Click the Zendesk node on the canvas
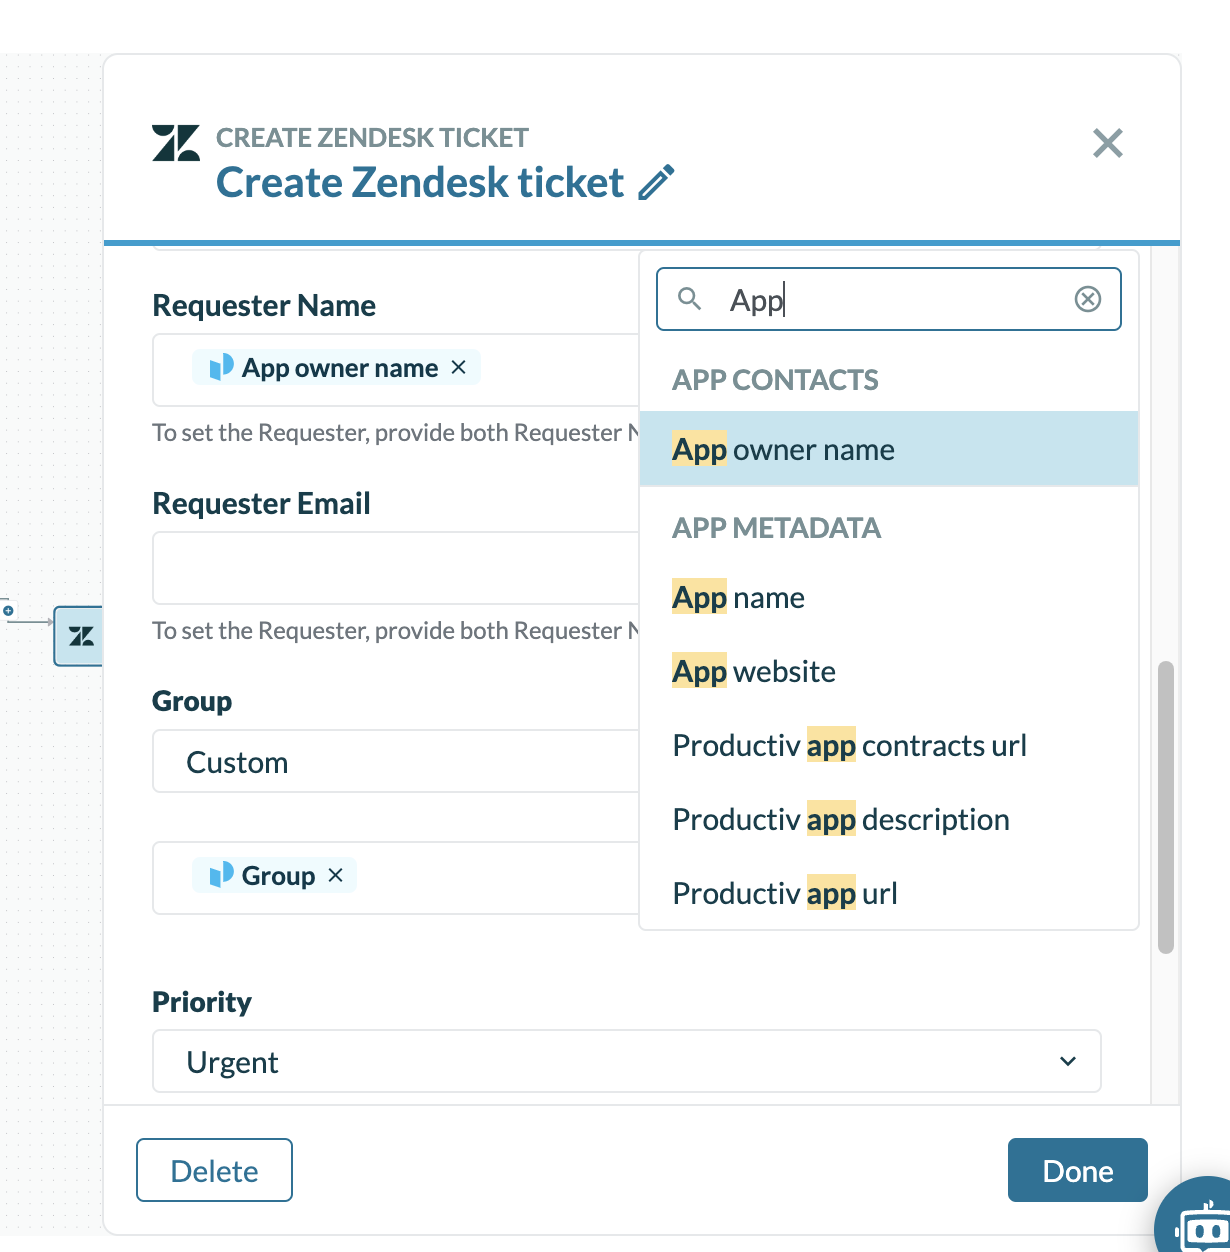Screen dimensions: 1230x1252 tap(80, 636)
